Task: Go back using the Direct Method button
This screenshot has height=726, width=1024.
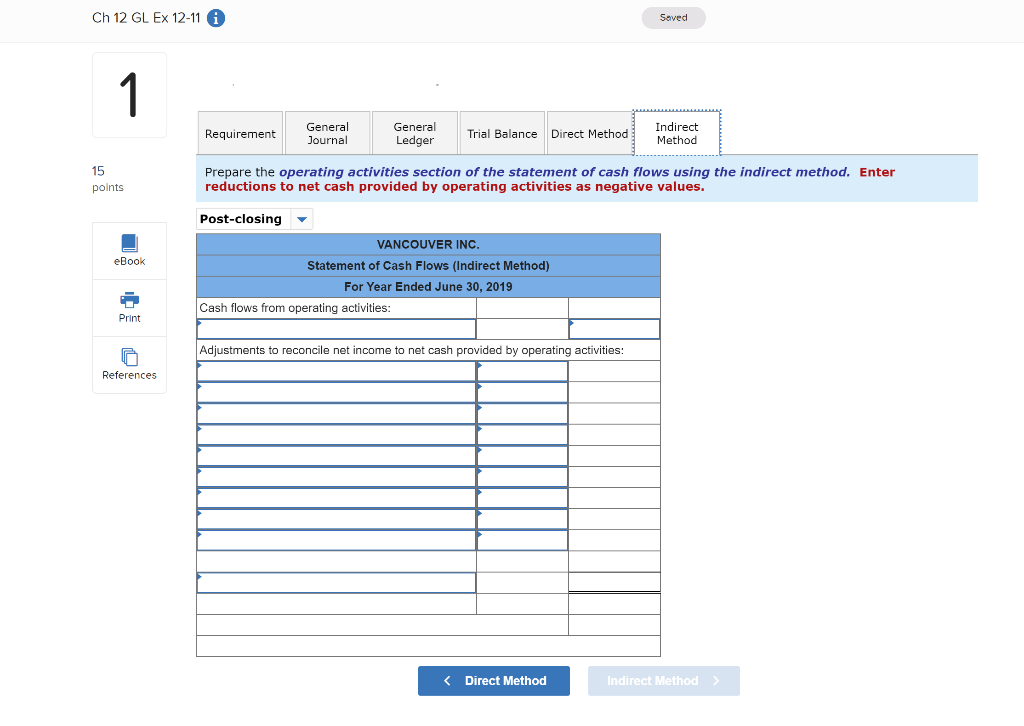Action: coord(494,681)
